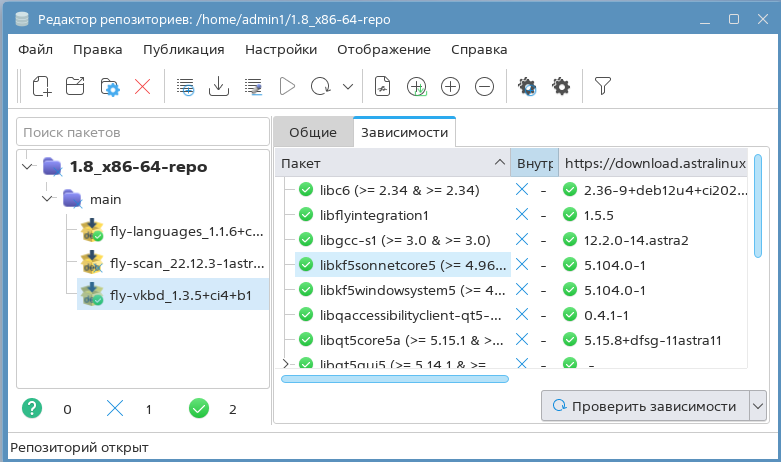Click the download arrow toolbar icon

click(218, 87)
